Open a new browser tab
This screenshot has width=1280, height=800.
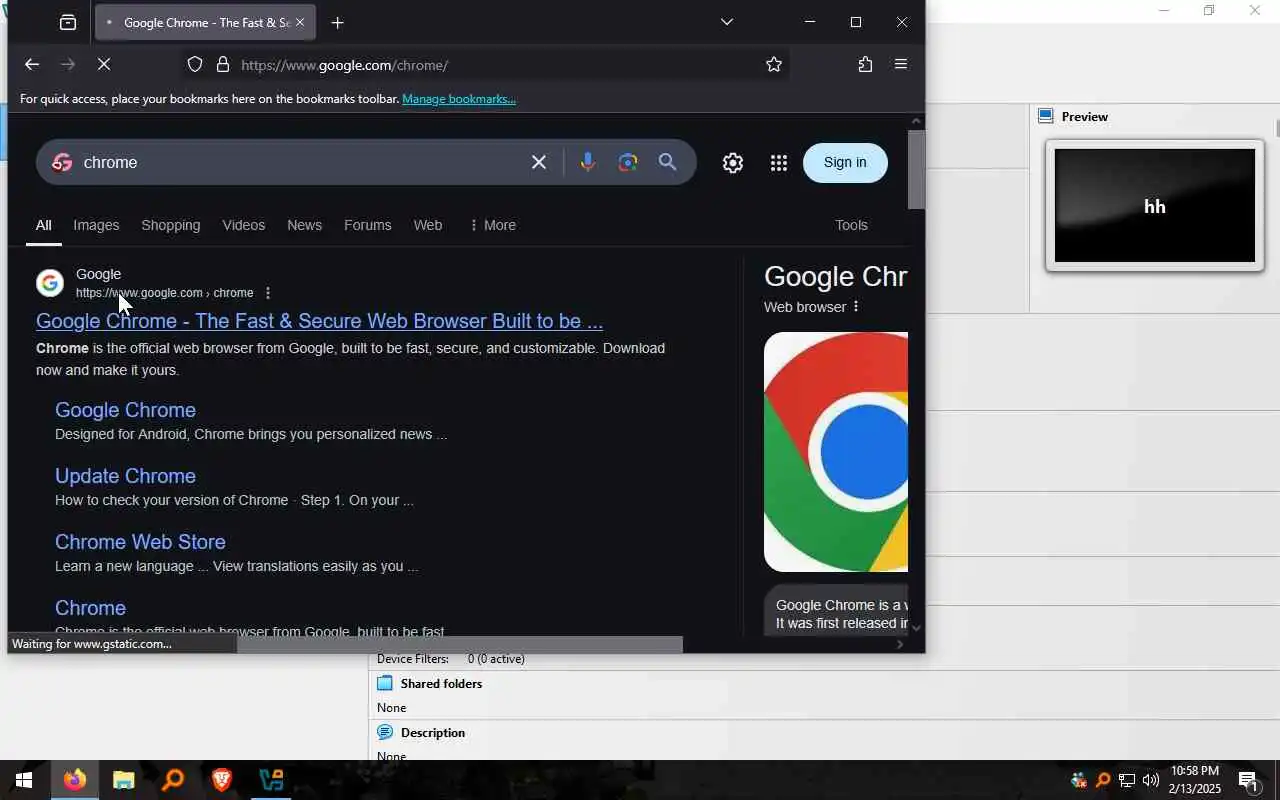[x=337, y=22]
